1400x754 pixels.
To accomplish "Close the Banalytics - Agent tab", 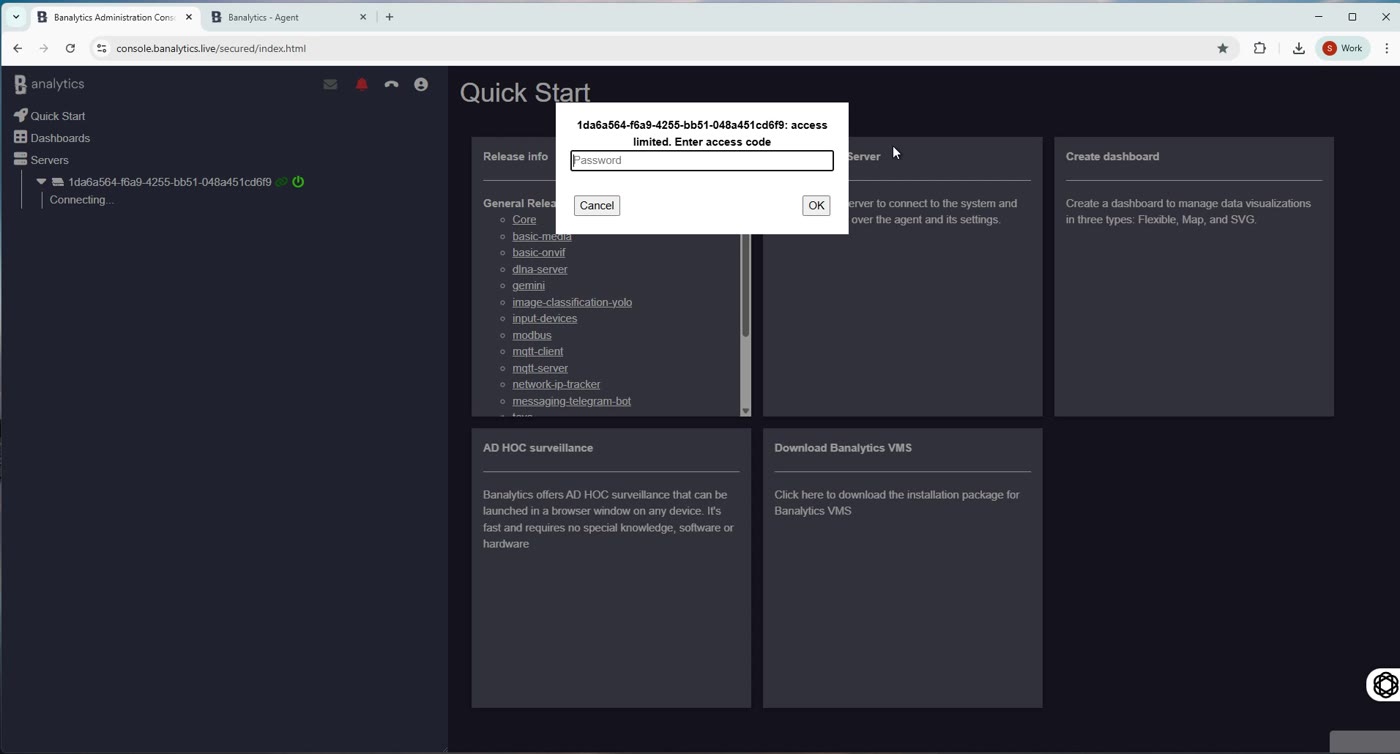I will coord(363,17).
